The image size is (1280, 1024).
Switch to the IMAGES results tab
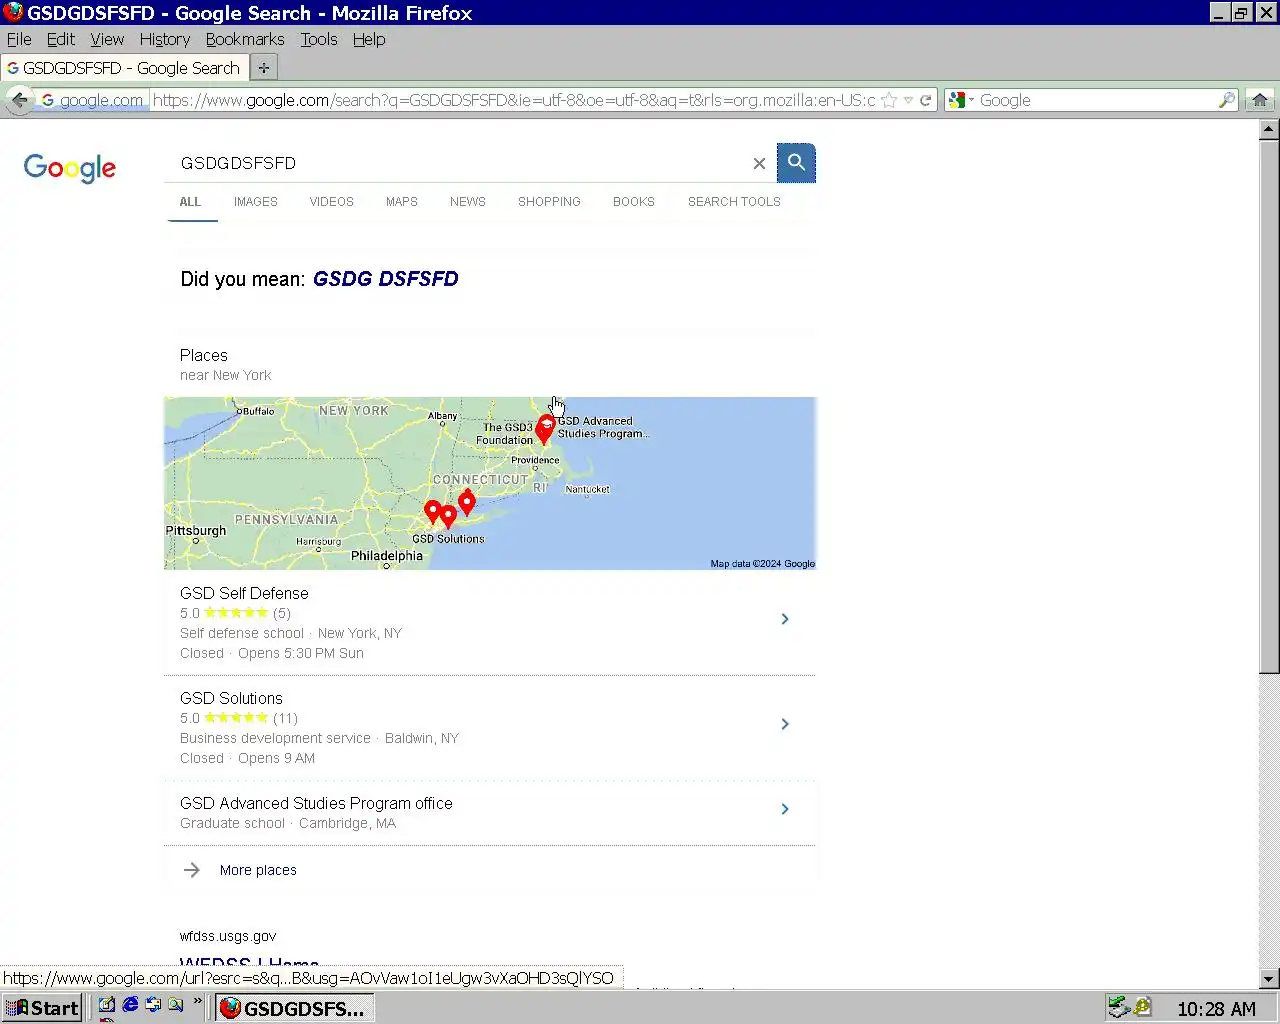tap(256, 202)
